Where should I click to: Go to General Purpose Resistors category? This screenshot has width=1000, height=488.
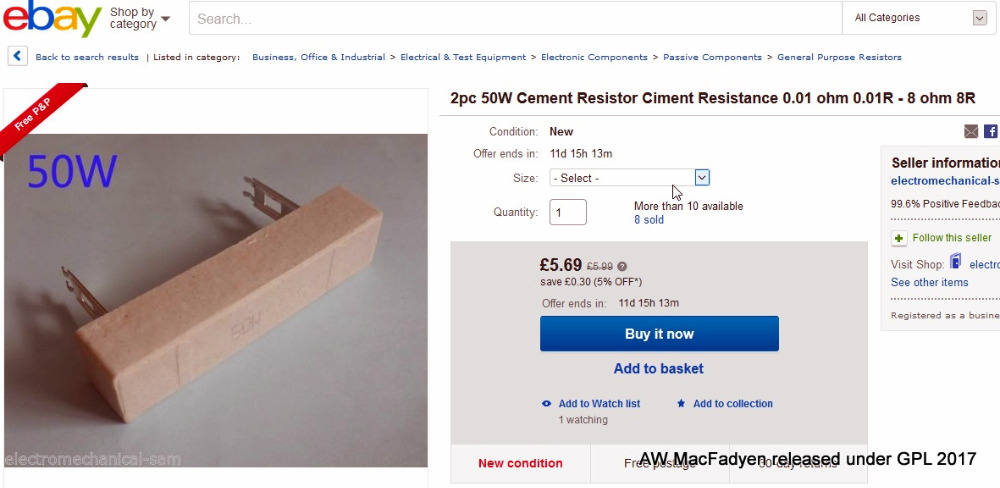point(839,57)
